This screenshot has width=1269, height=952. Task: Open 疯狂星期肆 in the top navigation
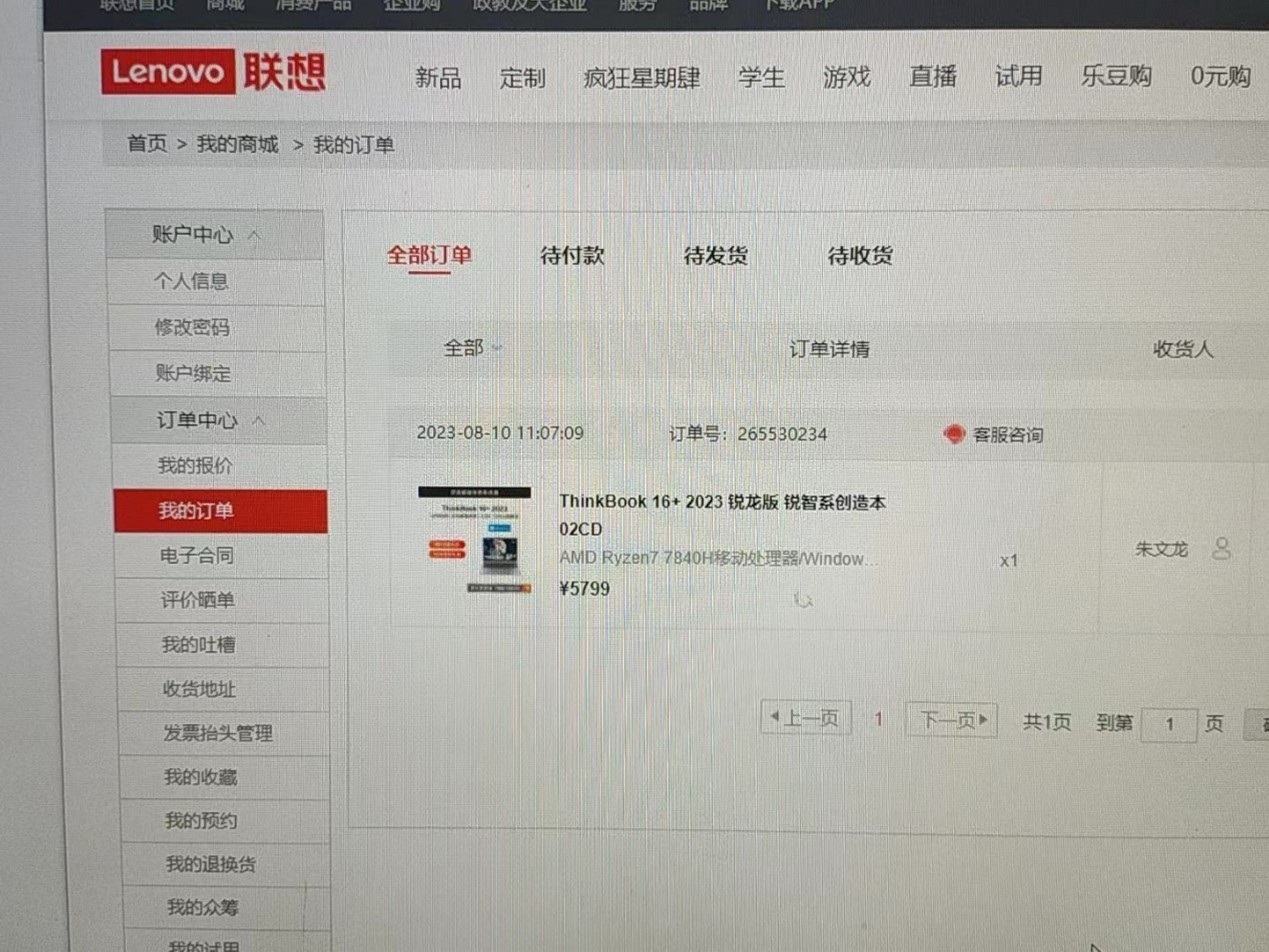coord(642,77)
